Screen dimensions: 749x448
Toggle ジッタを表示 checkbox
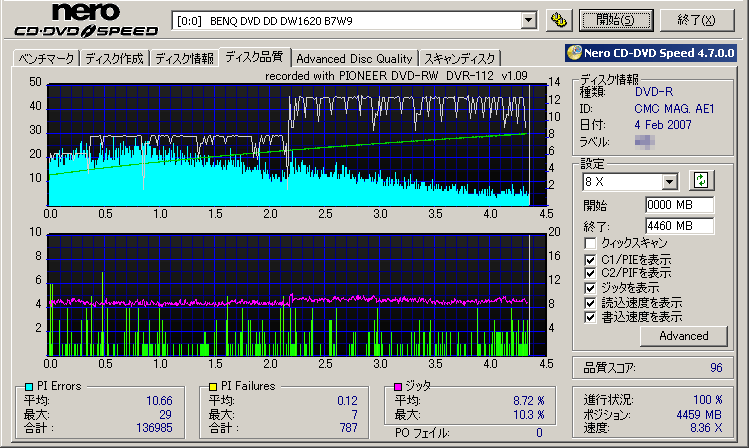pyautogui.click(x=590, y=288)
